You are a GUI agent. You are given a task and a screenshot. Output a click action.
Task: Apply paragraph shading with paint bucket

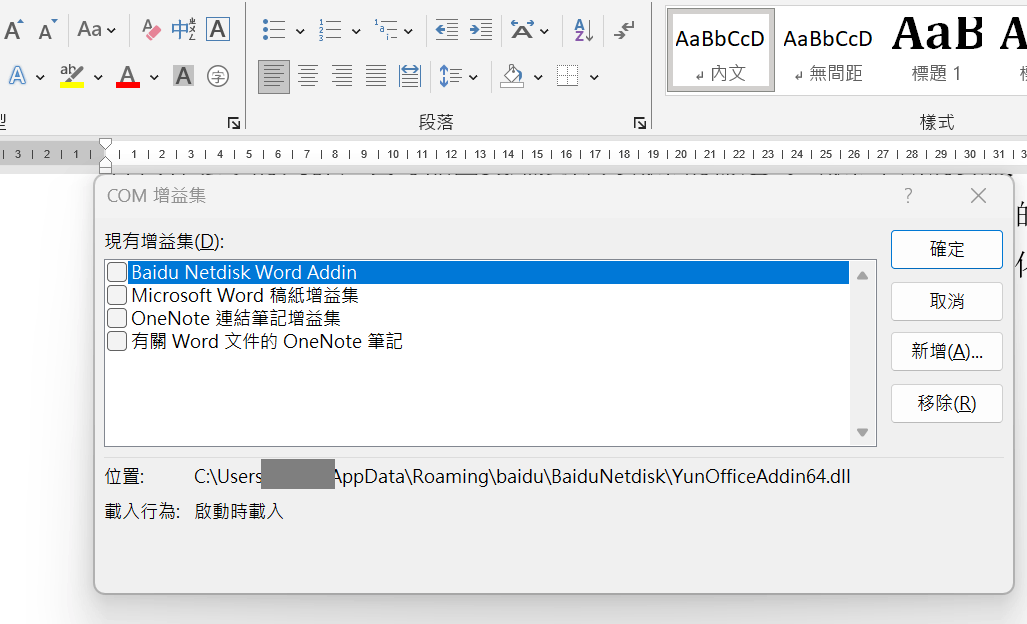click(x=512, y=77)
